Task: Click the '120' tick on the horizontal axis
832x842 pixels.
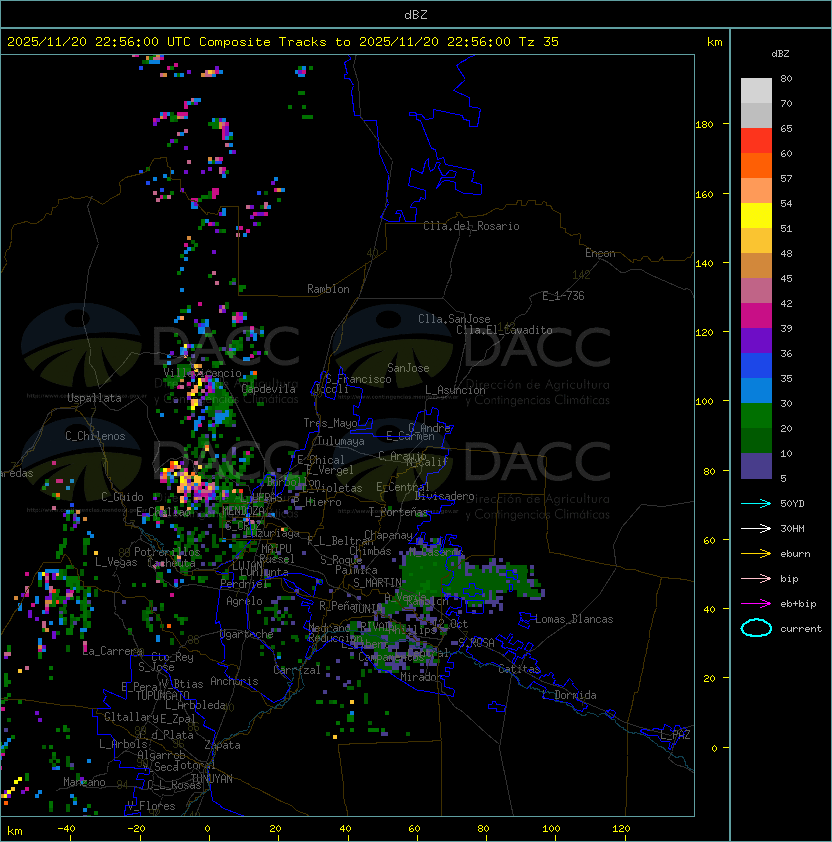Action: [621, 829]
